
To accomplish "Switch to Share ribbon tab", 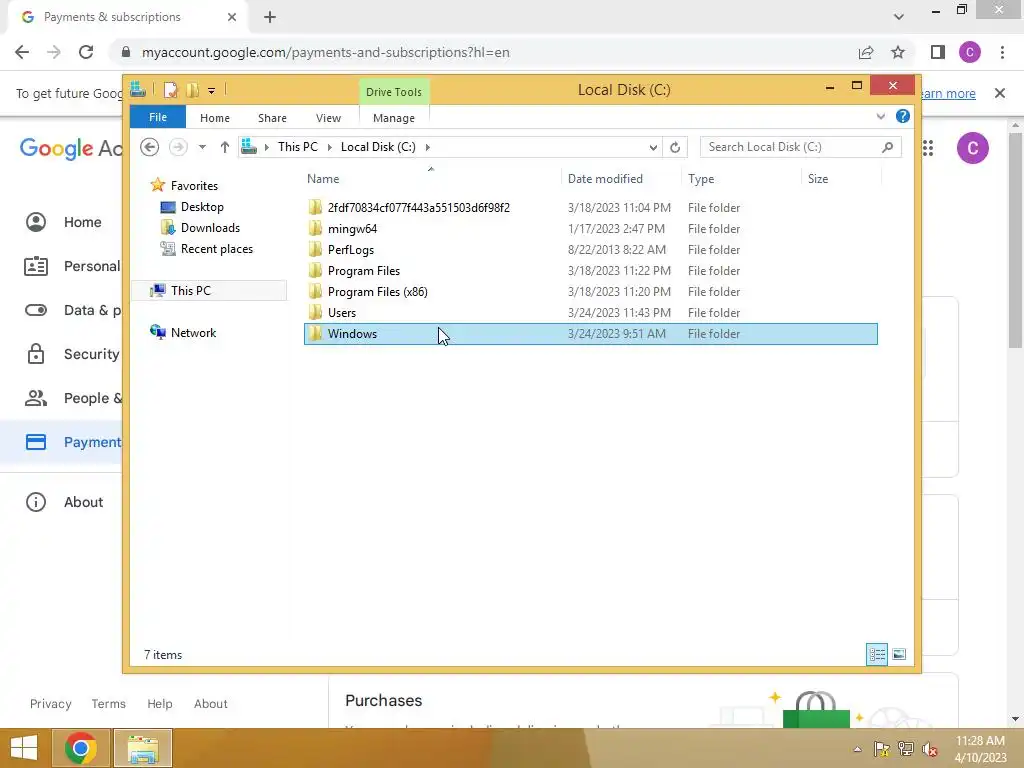I will click(x=272, y=118).
